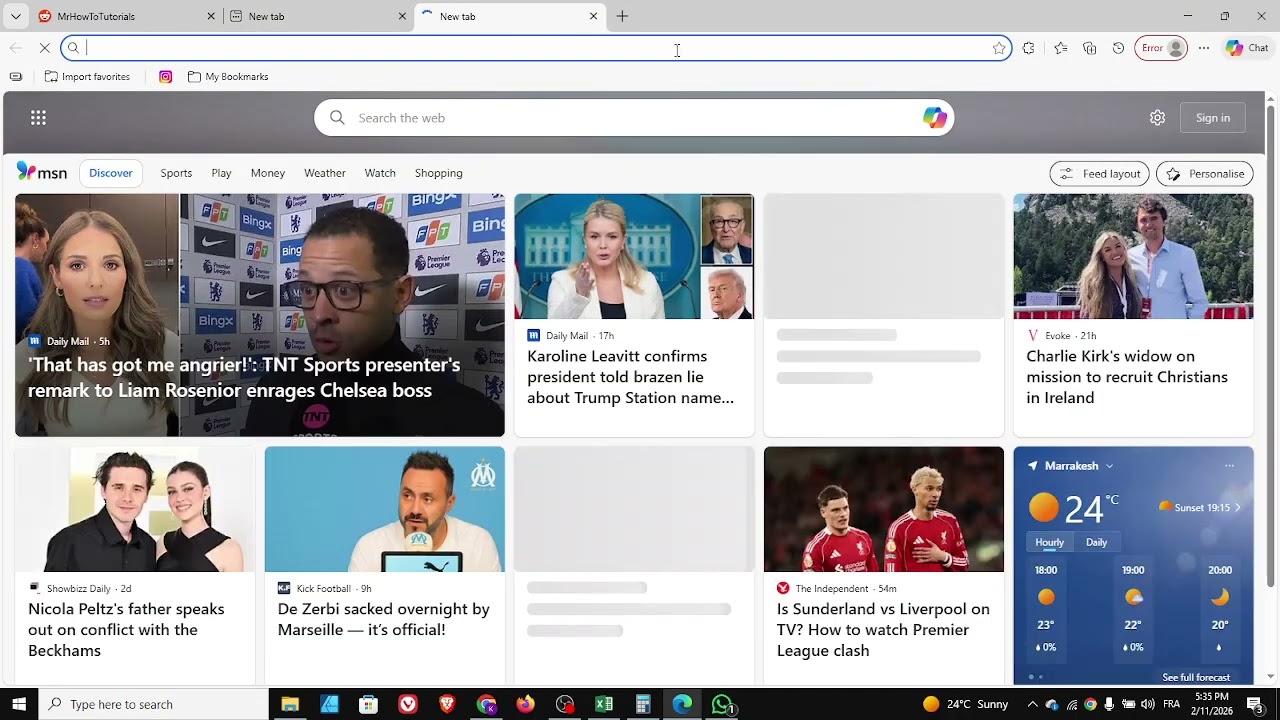Open the Windows Start menu
Viewport: 1280px width, 720px height.
[18, 704]
